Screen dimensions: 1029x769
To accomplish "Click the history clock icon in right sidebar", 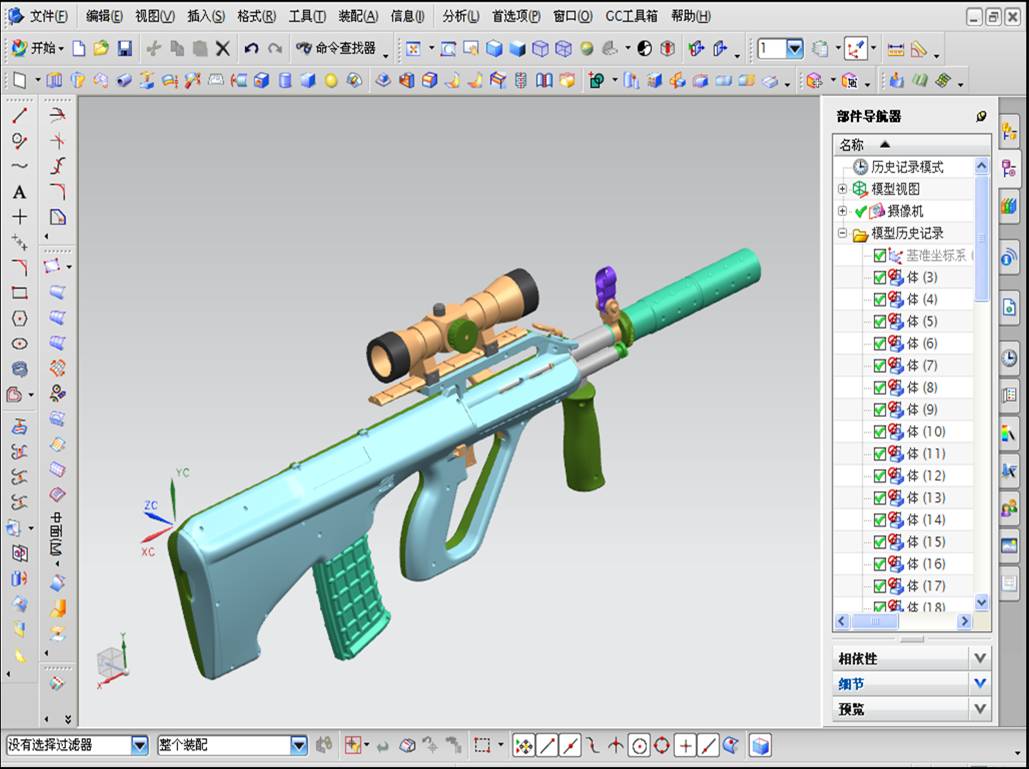I will (x=1009, y=358).
